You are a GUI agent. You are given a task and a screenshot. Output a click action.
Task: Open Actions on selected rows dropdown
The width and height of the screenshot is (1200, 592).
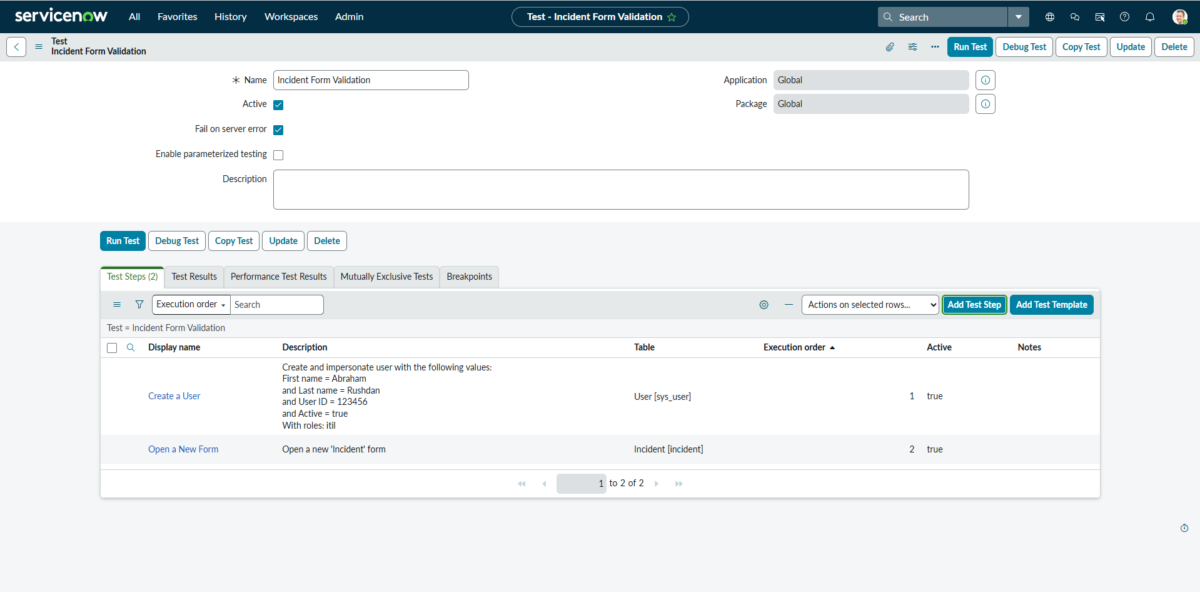coord(870,305)
